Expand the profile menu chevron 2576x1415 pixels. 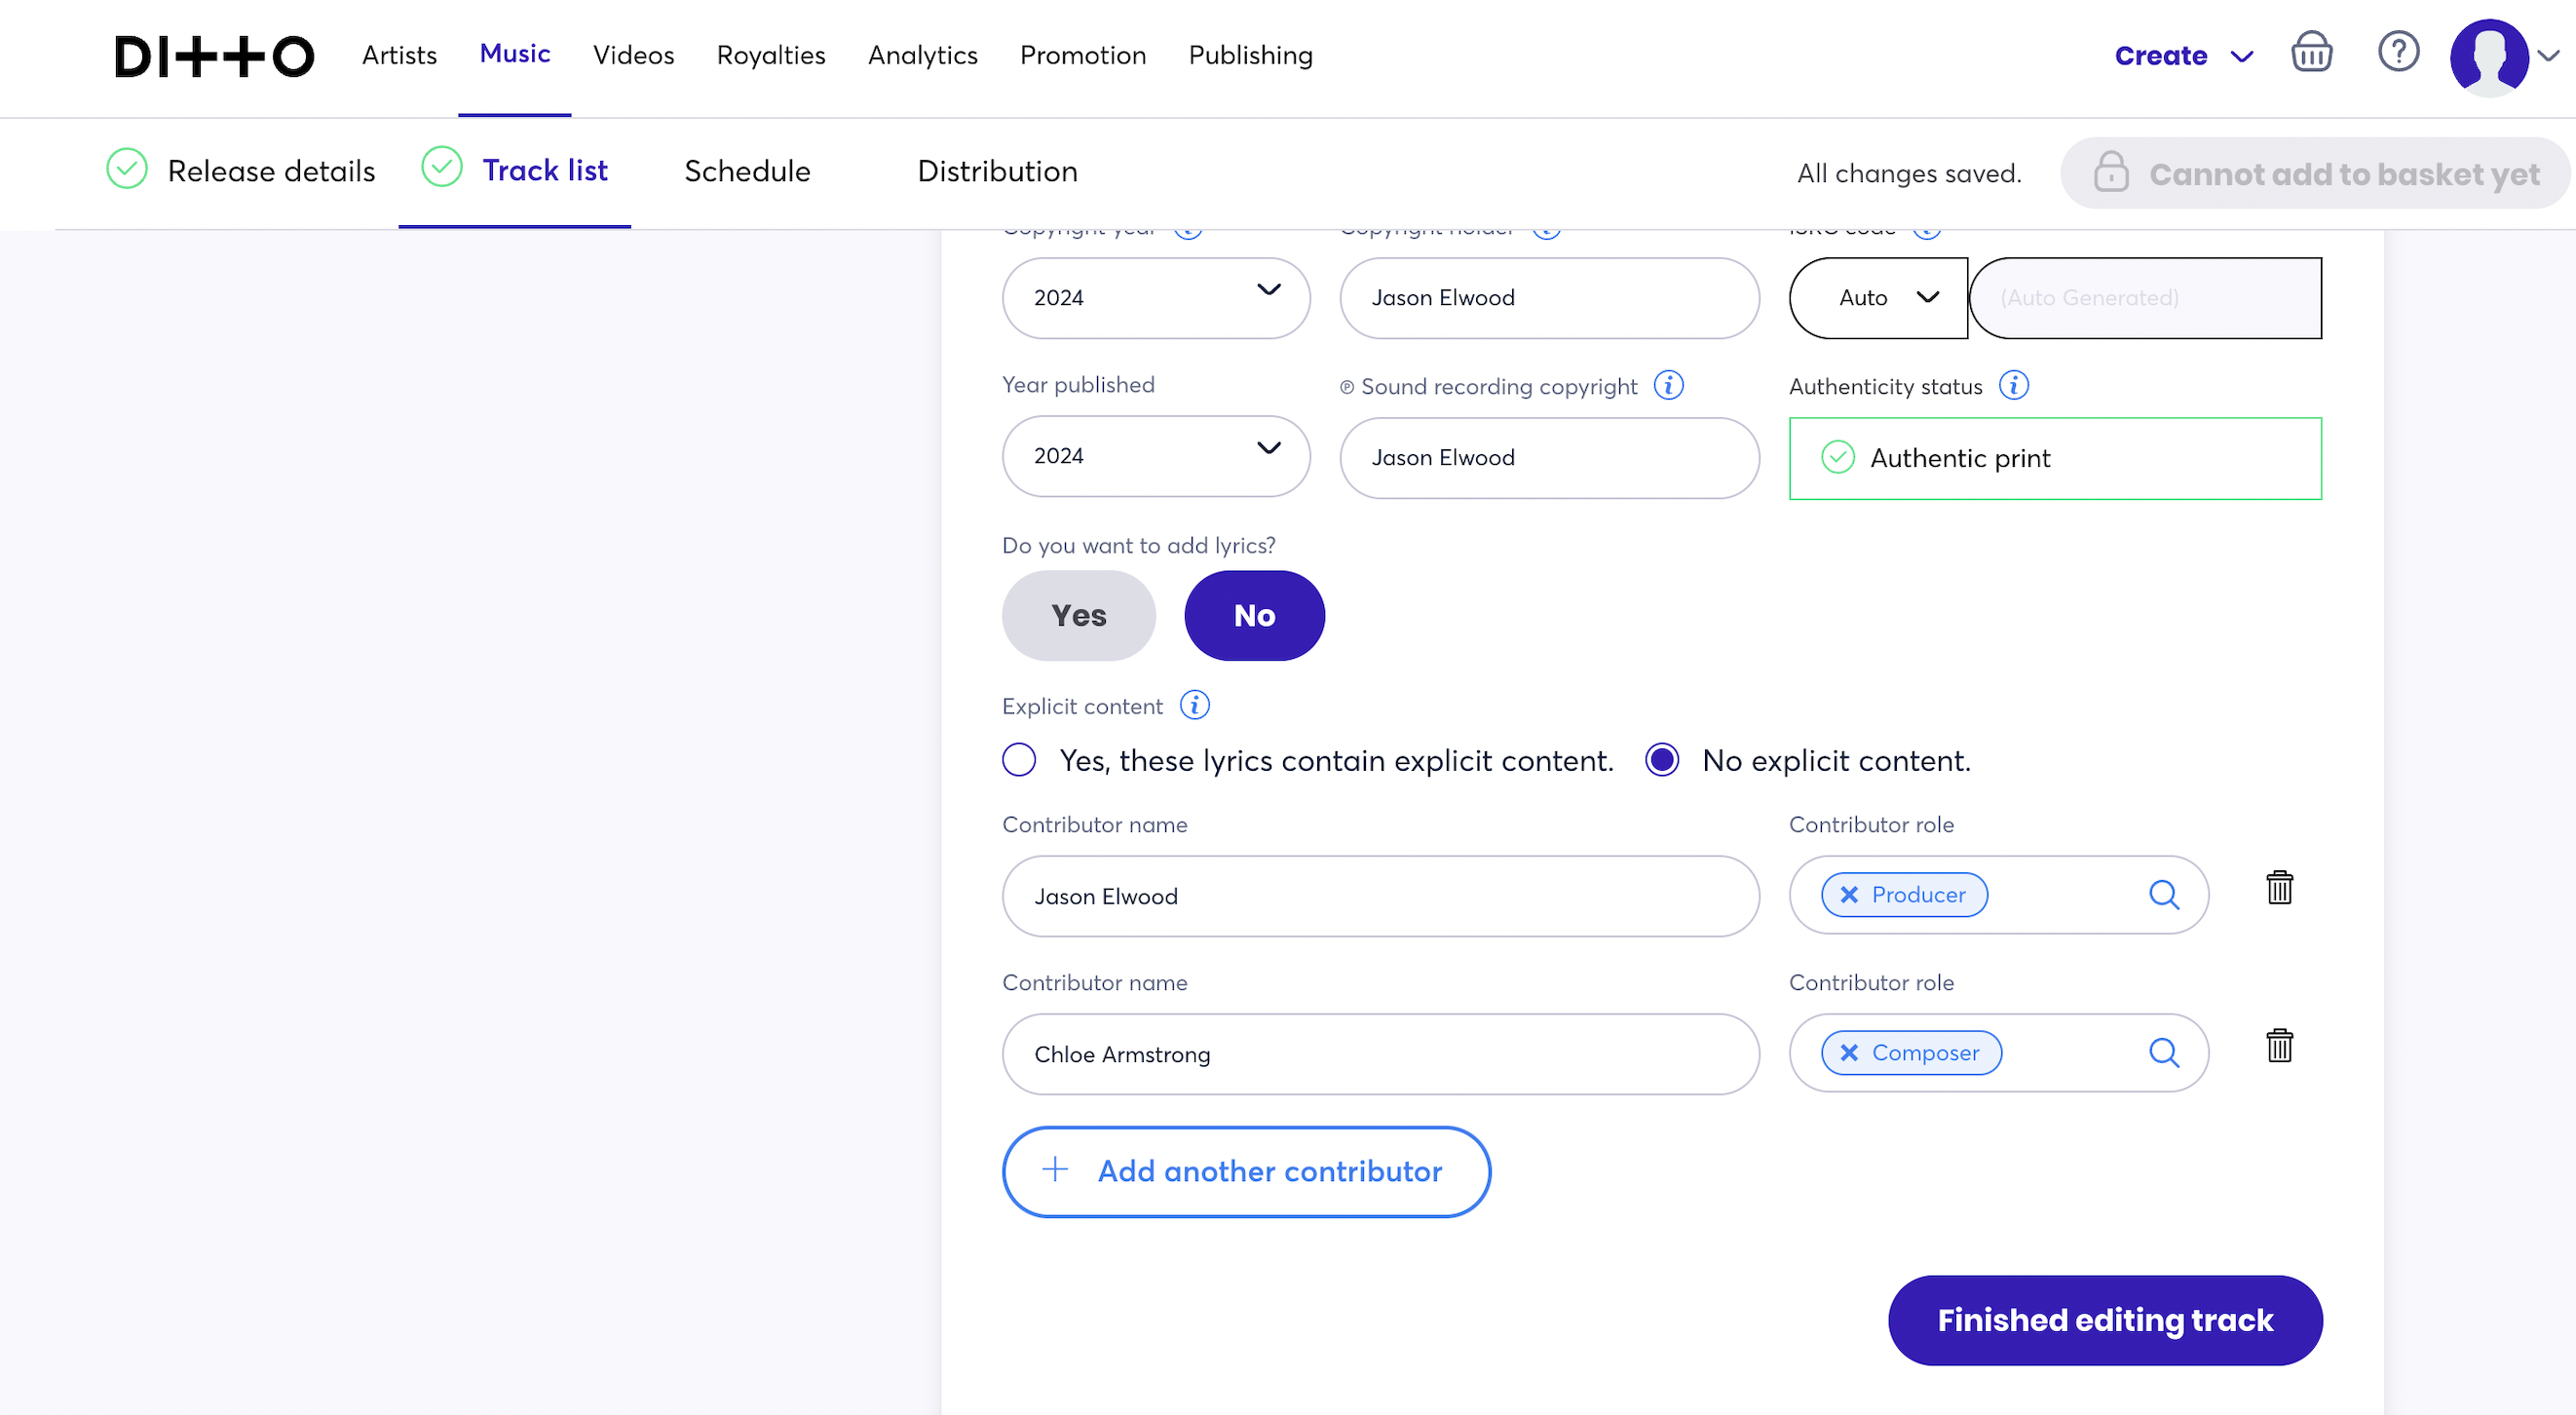(x=2549, y=56)
